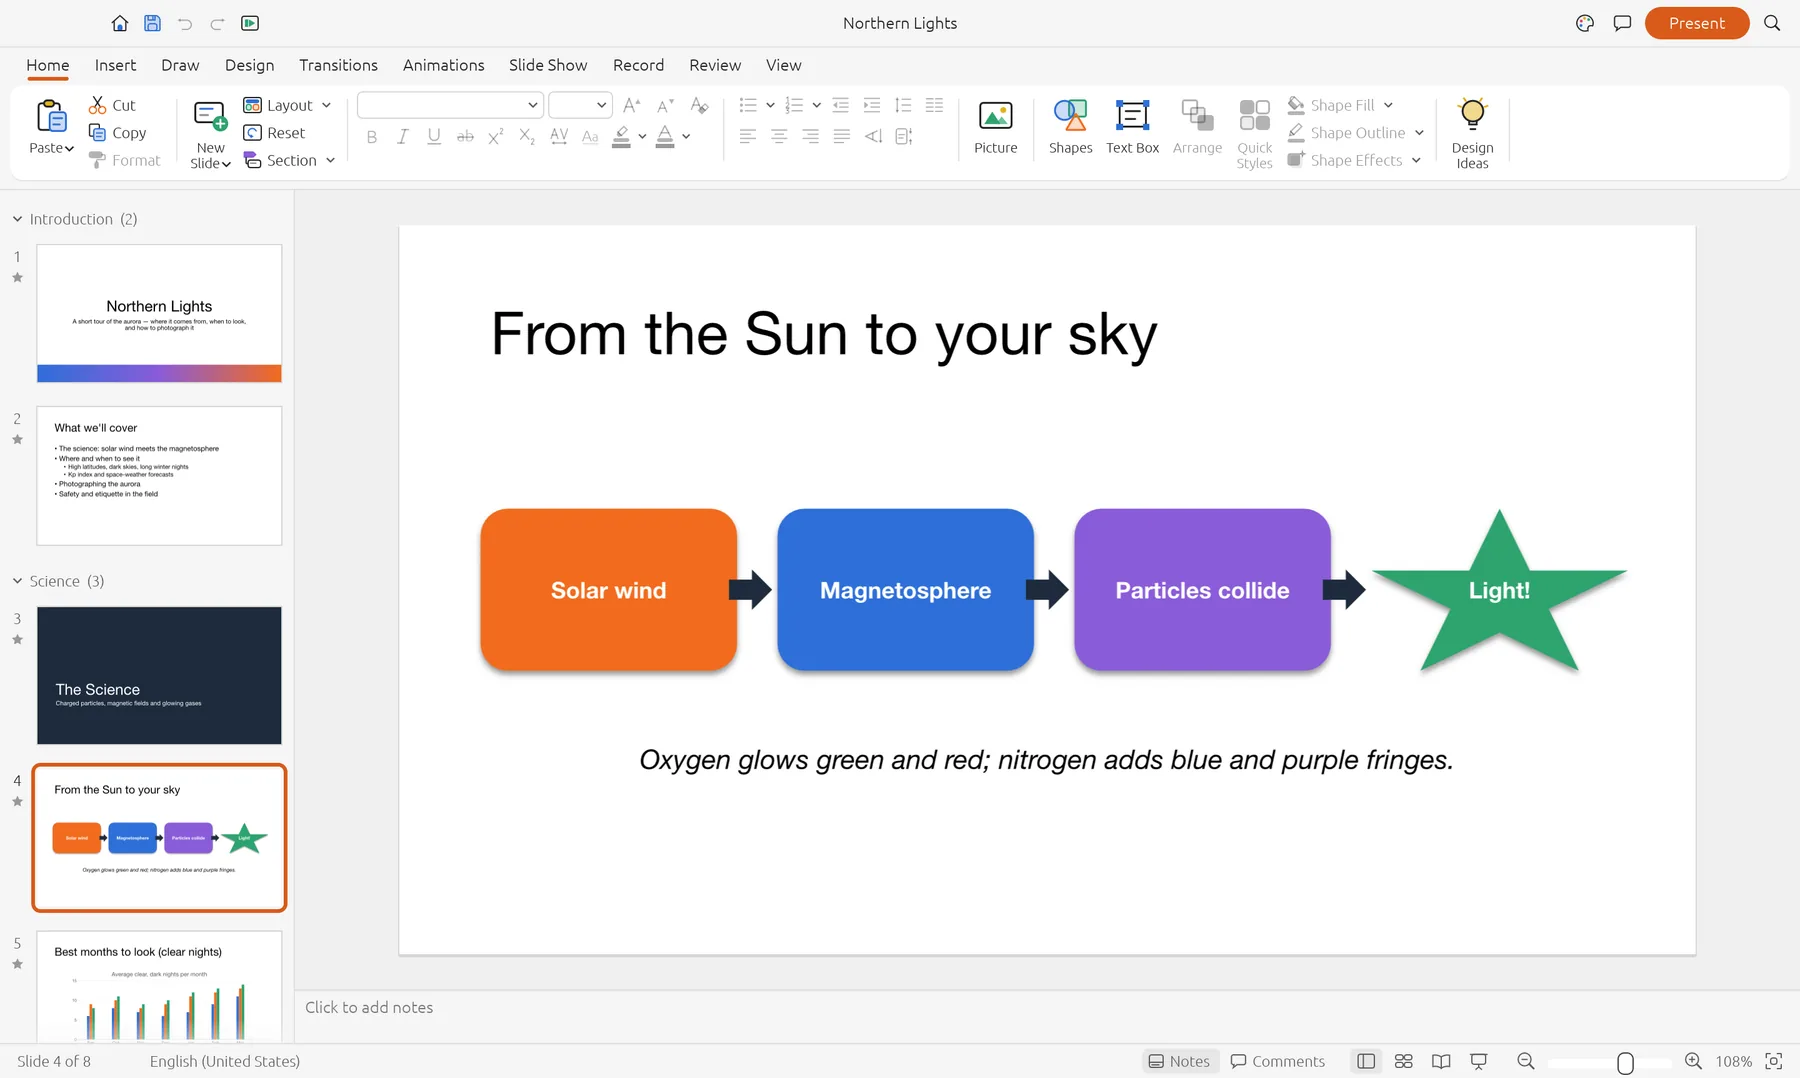
Task: Toggle Normal view button in status bar
Action: [1366, 1061]
